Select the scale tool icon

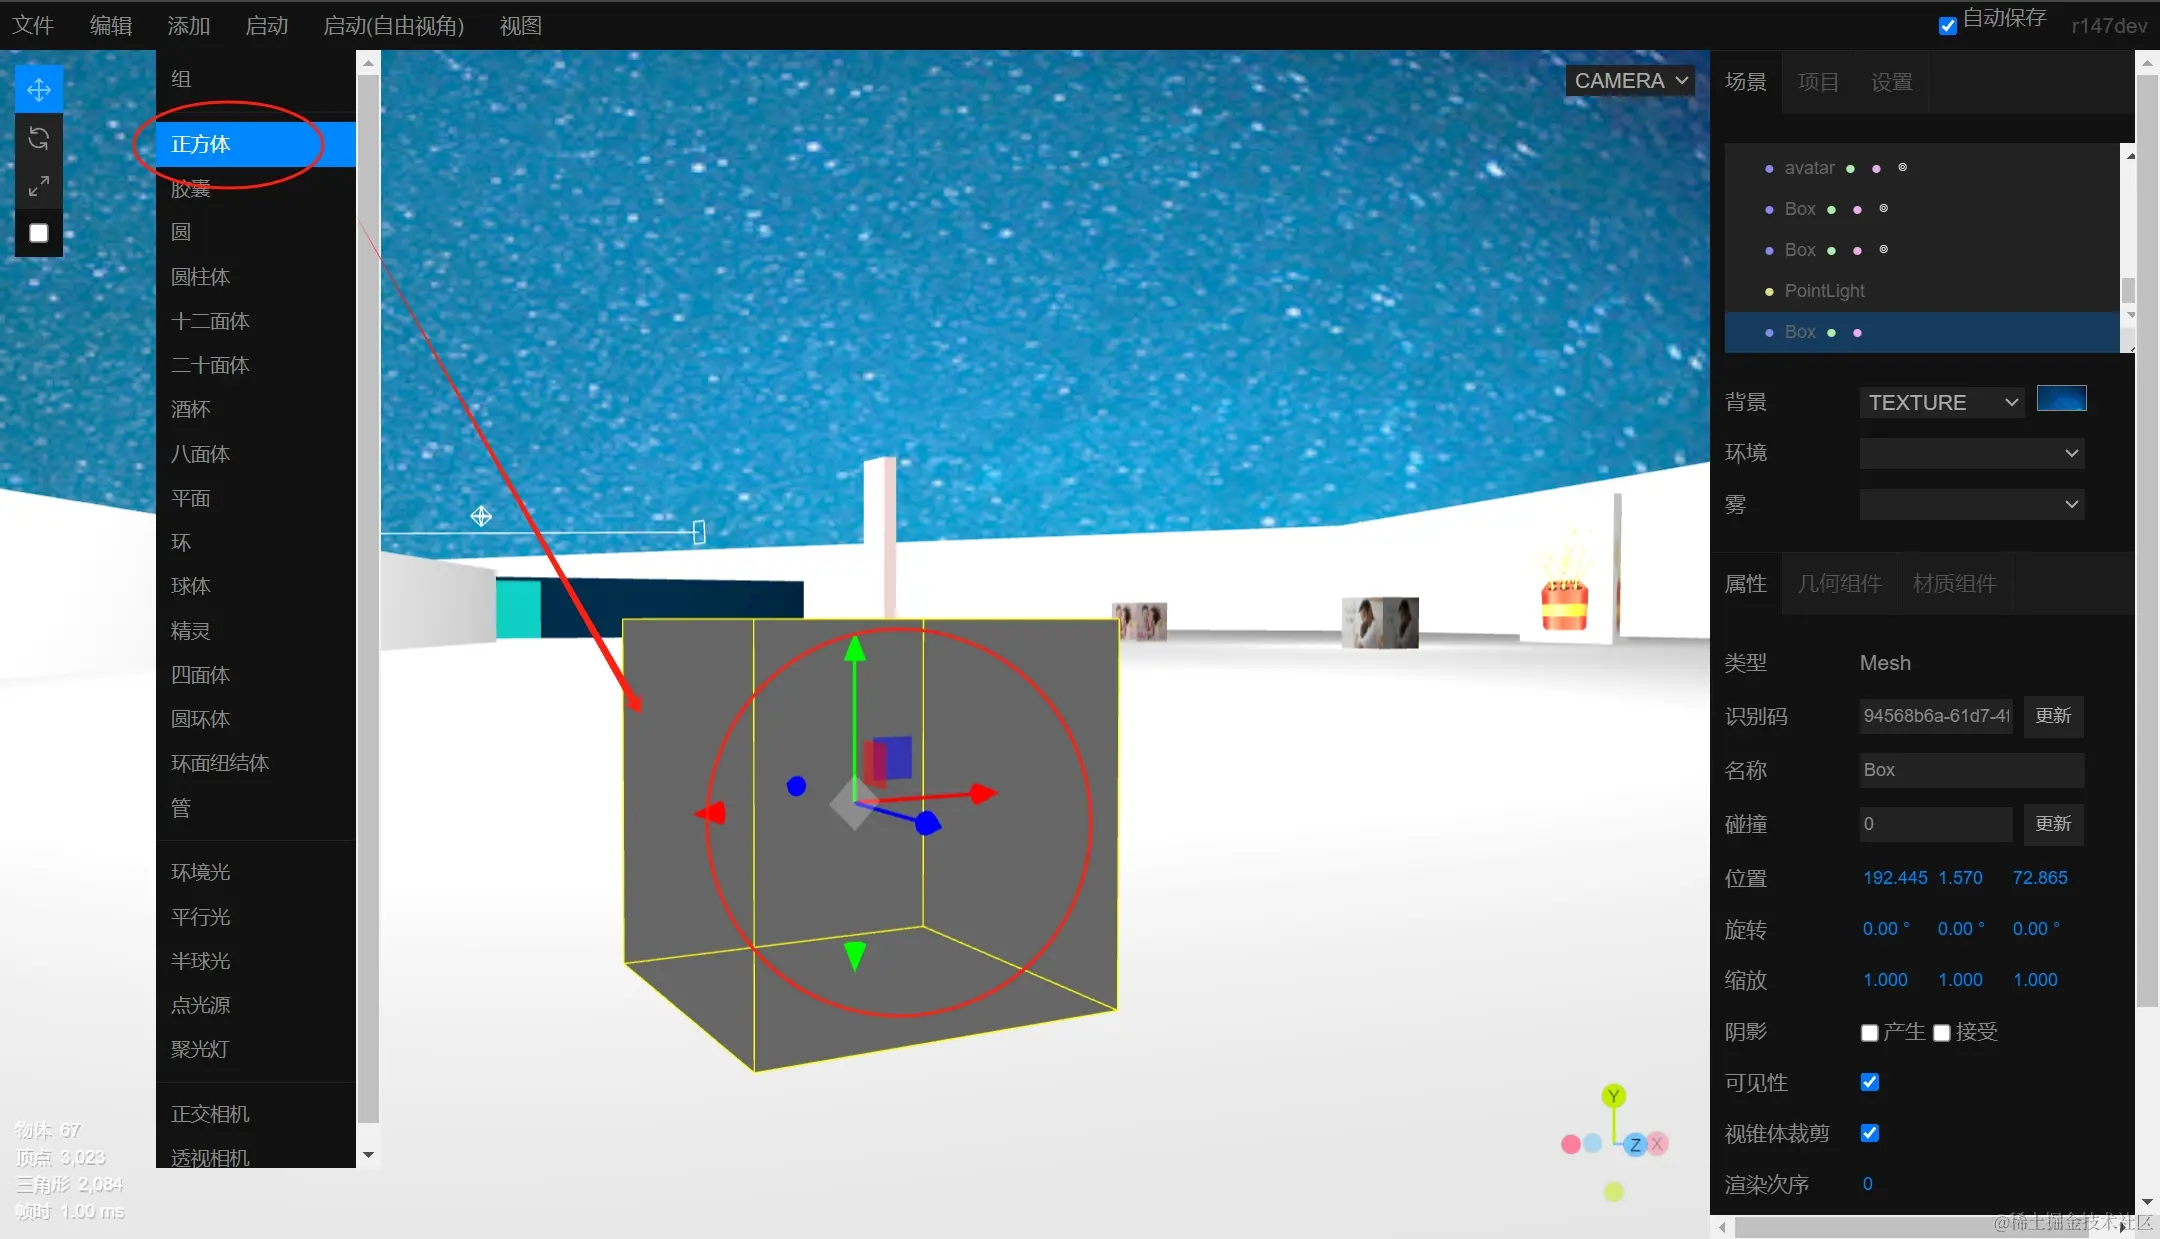pyautogui.click(x=39, y=186)
